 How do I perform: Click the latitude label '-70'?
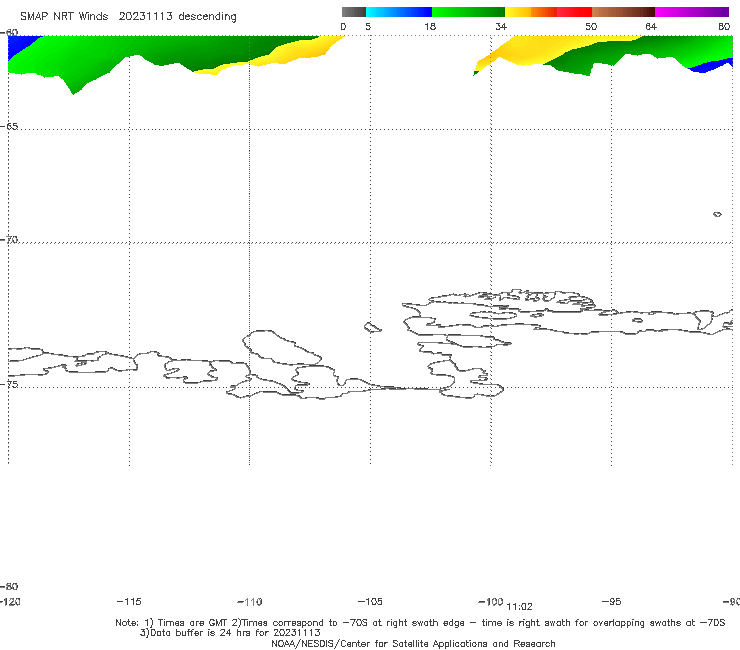9,240
